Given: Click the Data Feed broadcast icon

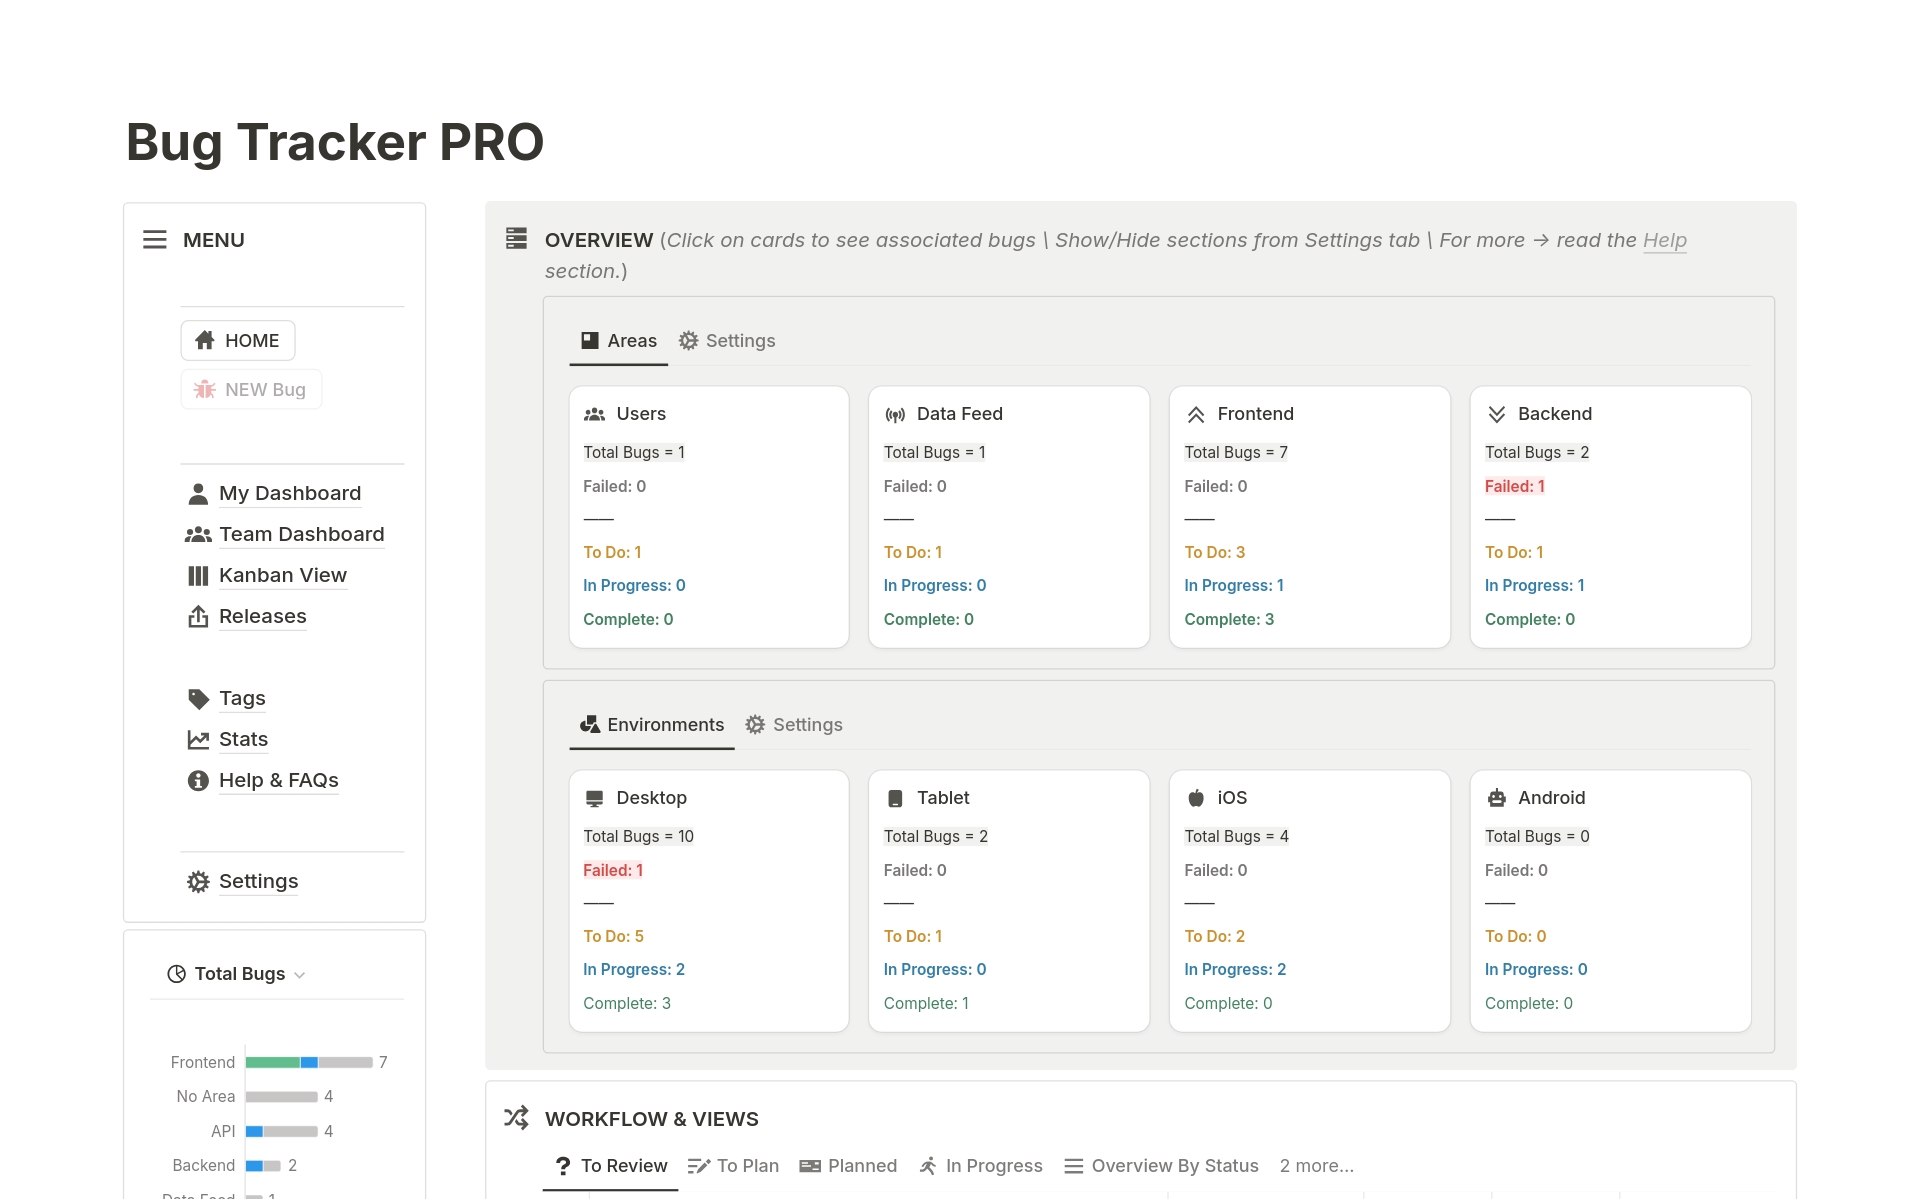Looking at the screenshot, I should [x=895, y=414].
